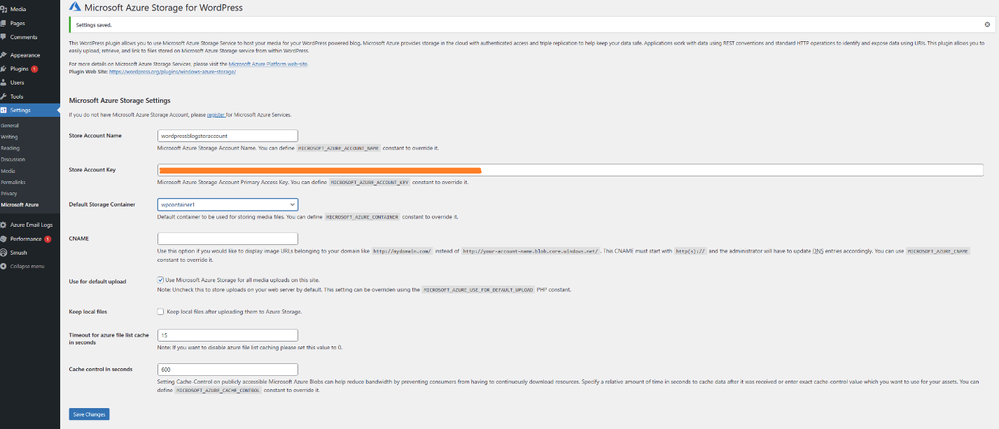Open Discussion settings submenu item
Image resolution: width=999 pixels, height=429 pixels.
[x=13, y=159]
